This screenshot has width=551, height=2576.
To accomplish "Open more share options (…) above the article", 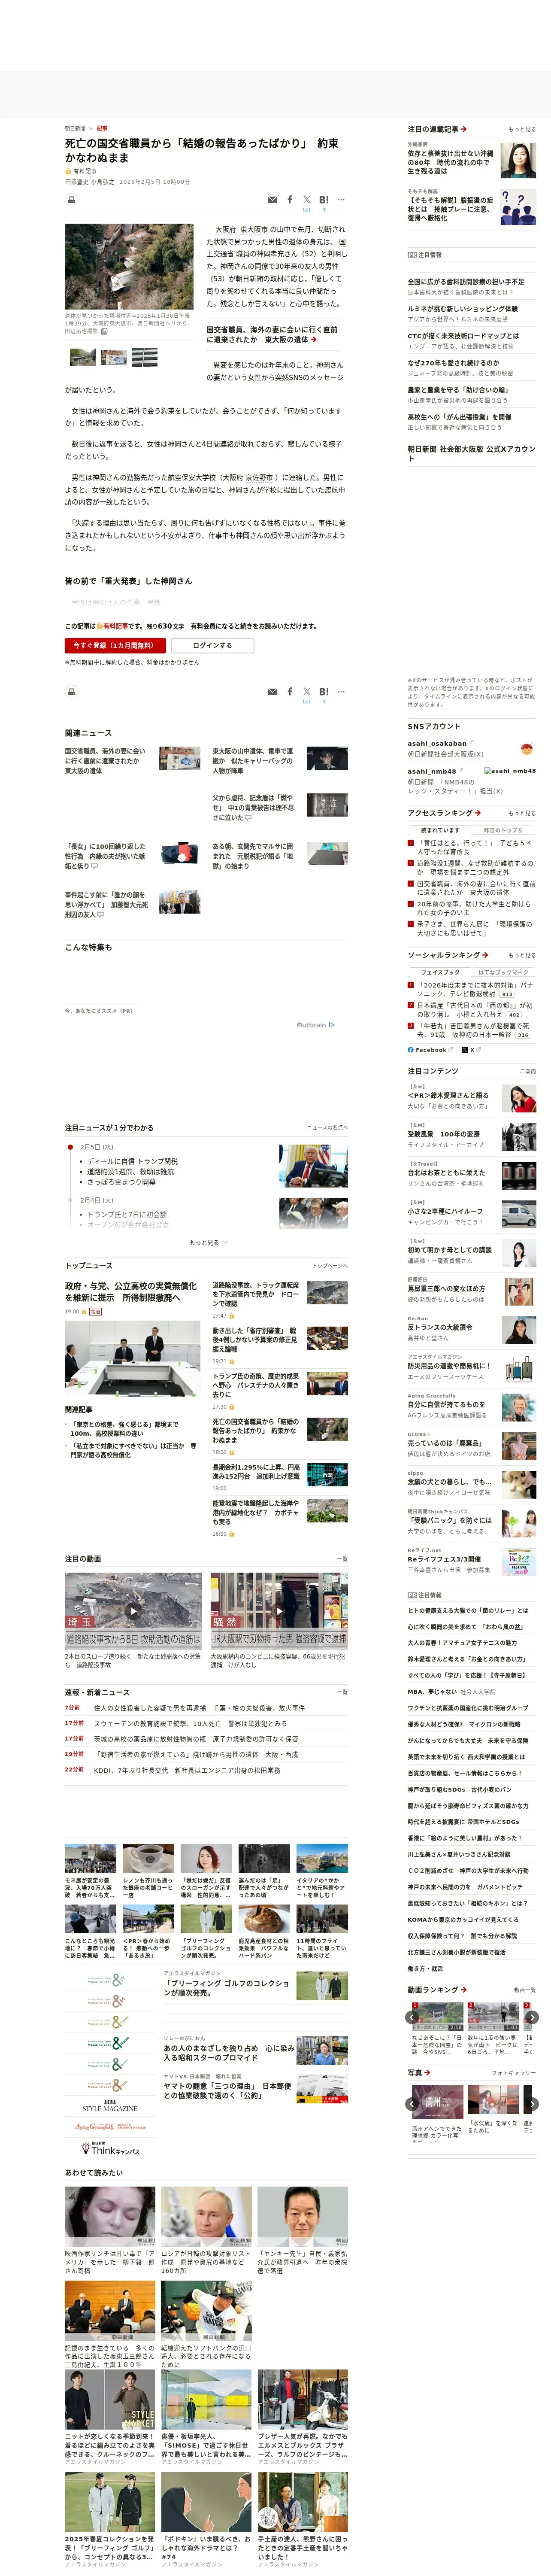I will [341, 200].
